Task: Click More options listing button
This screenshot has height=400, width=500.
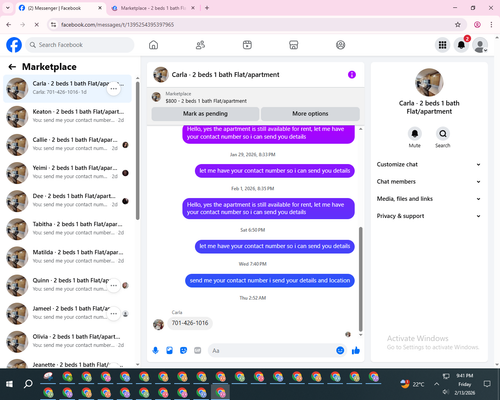Action: click(x=310, y=114)
